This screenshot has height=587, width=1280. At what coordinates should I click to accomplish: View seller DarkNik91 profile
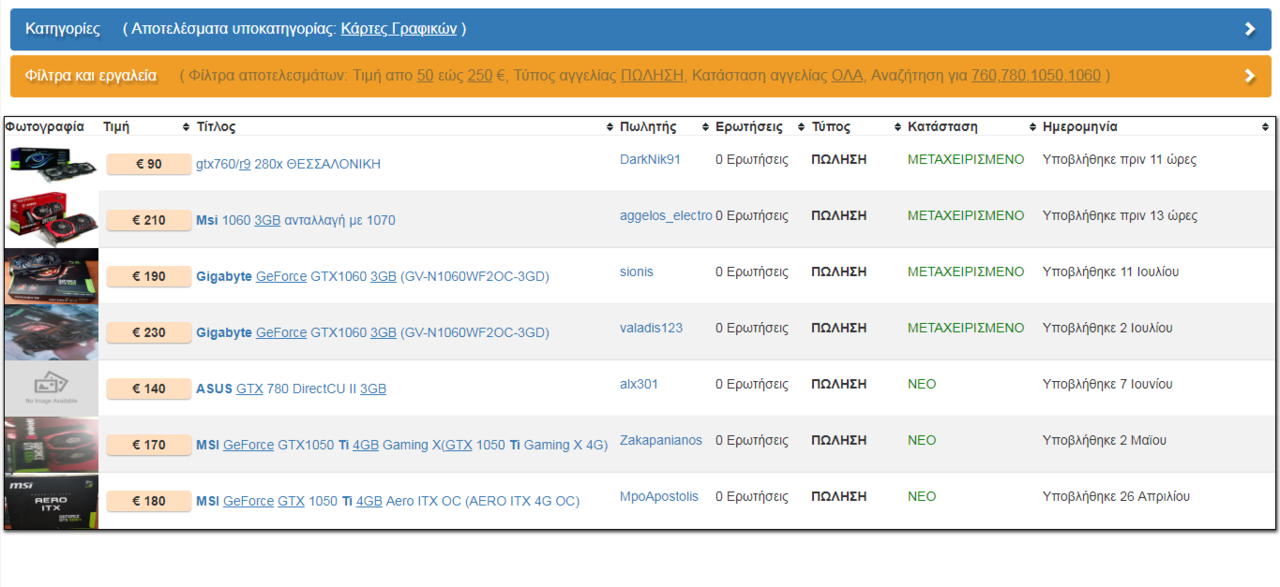(650, 159)
